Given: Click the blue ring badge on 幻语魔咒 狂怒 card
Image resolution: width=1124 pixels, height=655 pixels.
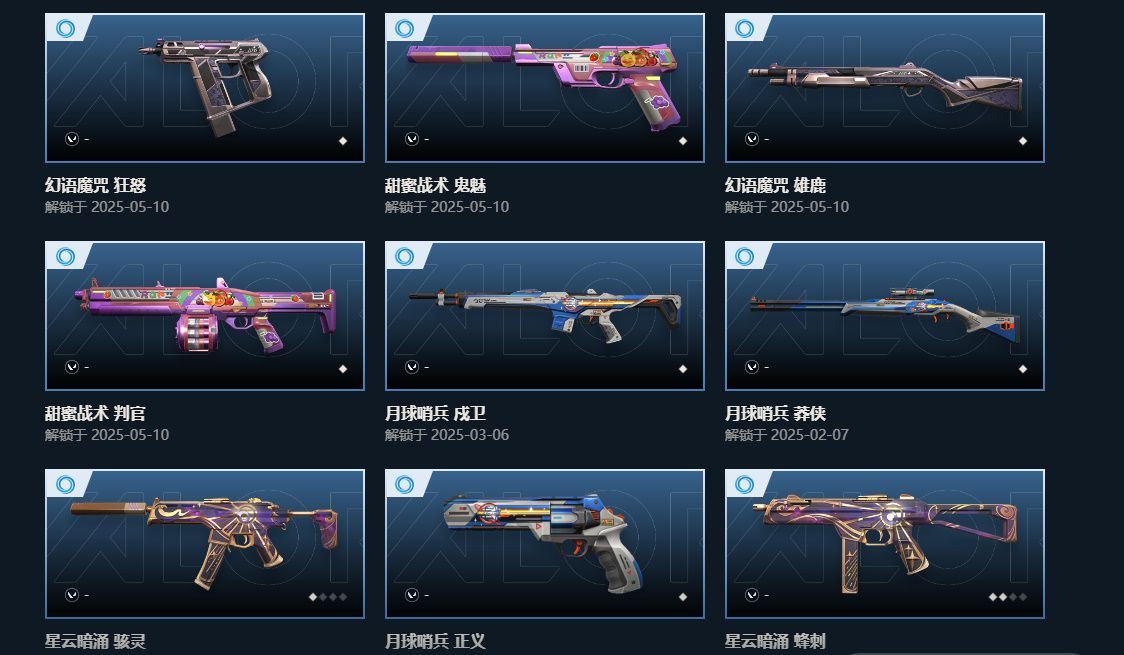Looking at the screenshot, I should 65,29.
